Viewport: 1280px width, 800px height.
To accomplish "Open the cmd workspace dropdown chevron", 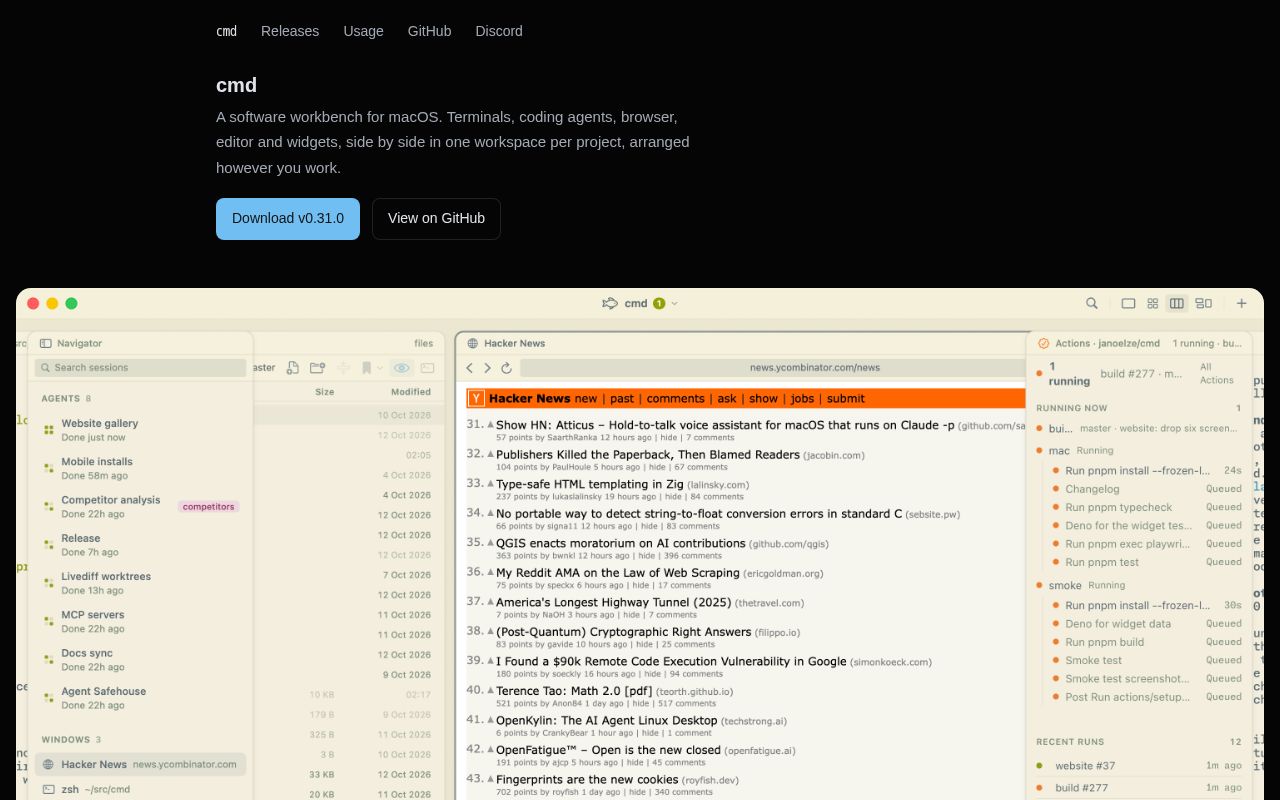I will click(x=674, y=303).
